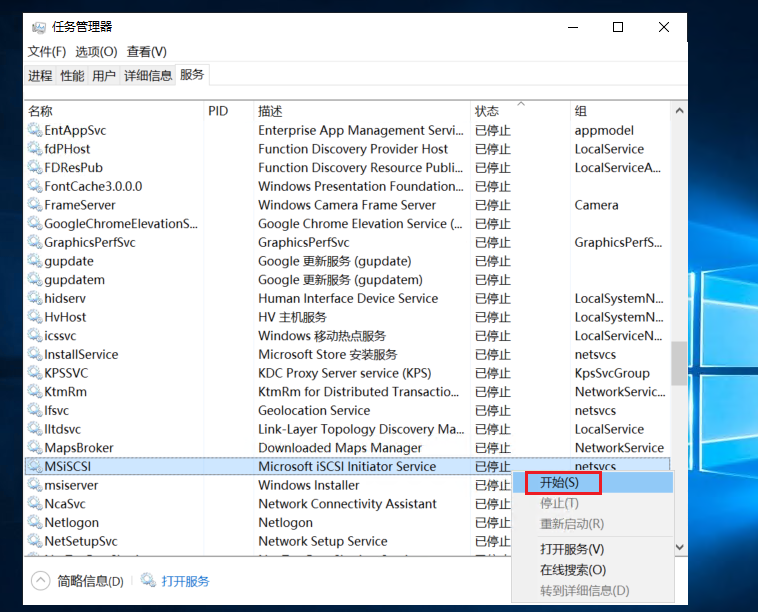Click the lltdsvc service icon
The image size is (758, 612).
tap(35, 429)
